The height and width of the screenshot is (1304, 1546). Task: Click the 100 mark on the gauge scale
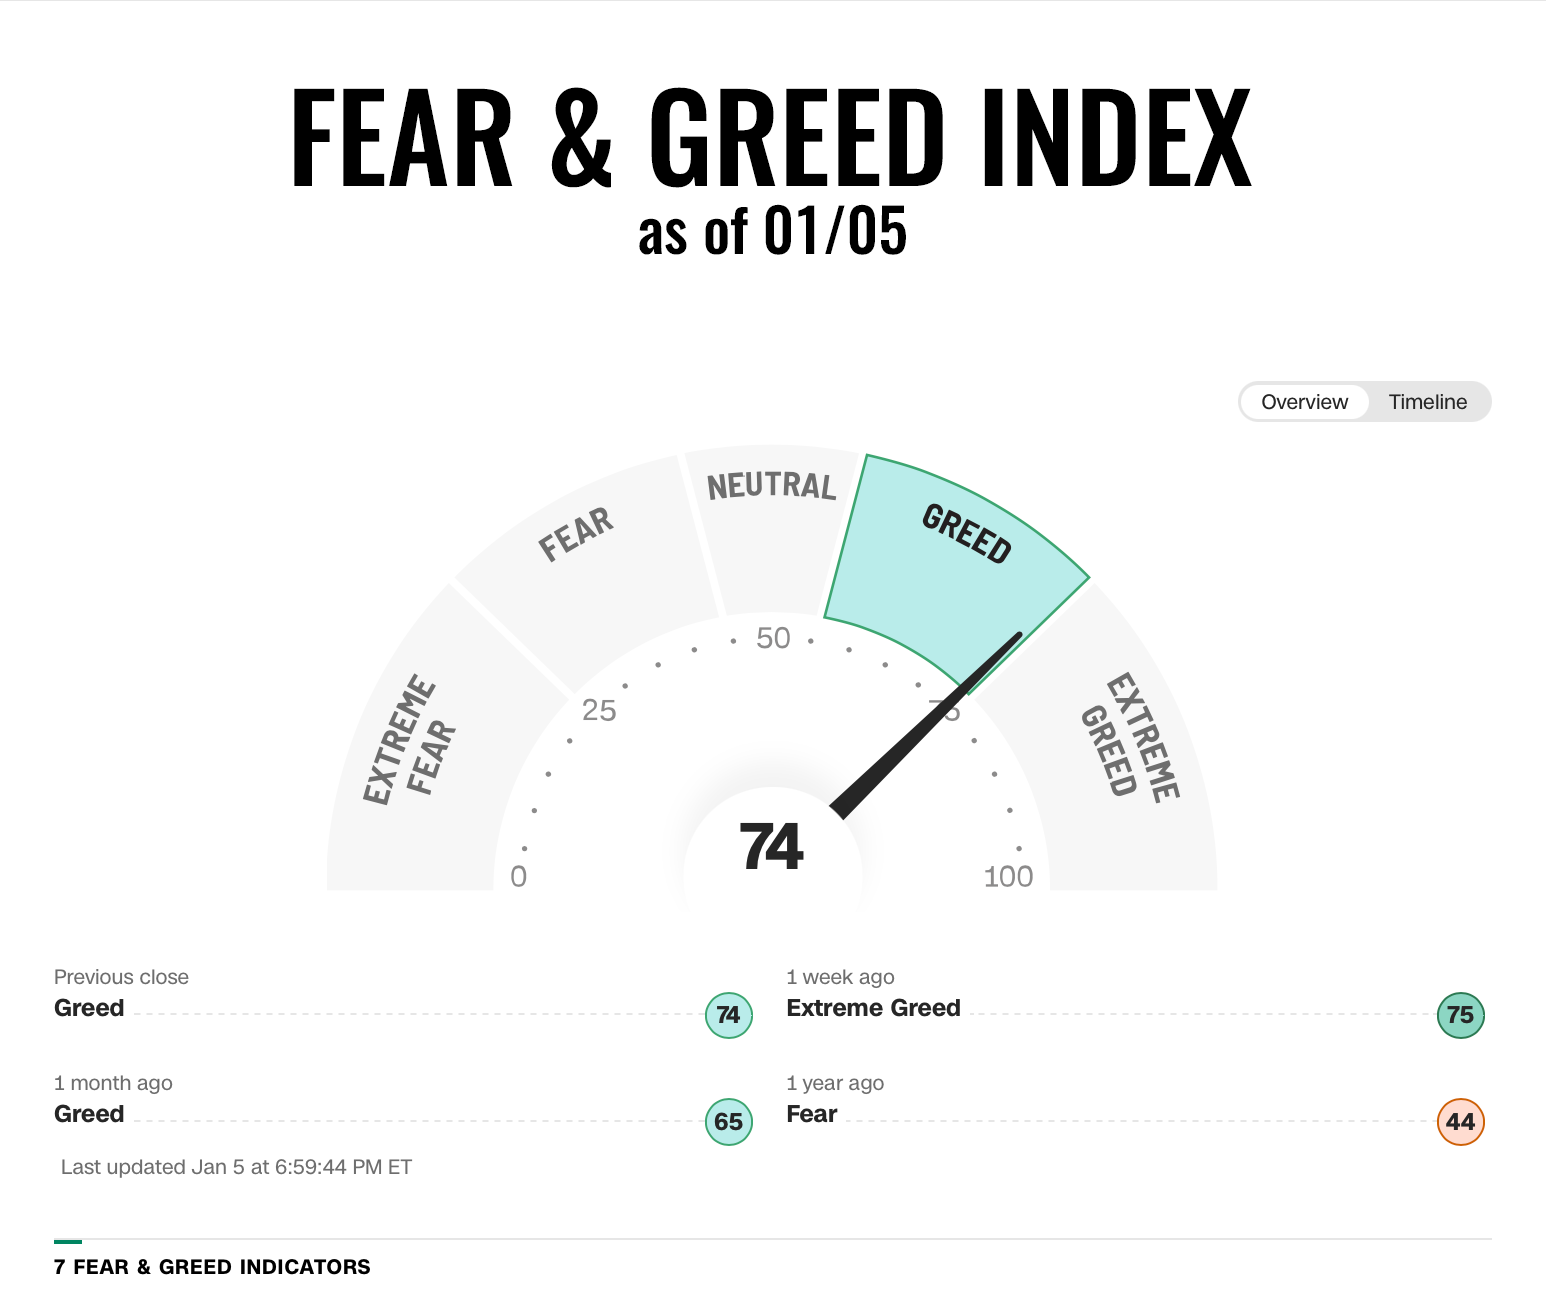pyautogui.click(x=1008, y=876)
